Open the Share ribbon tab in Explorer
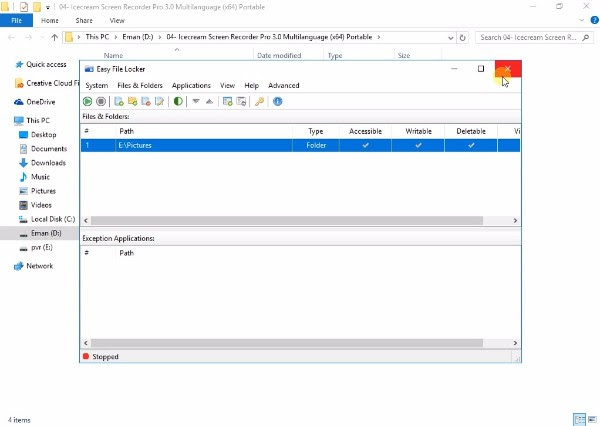 pos(84,21)
